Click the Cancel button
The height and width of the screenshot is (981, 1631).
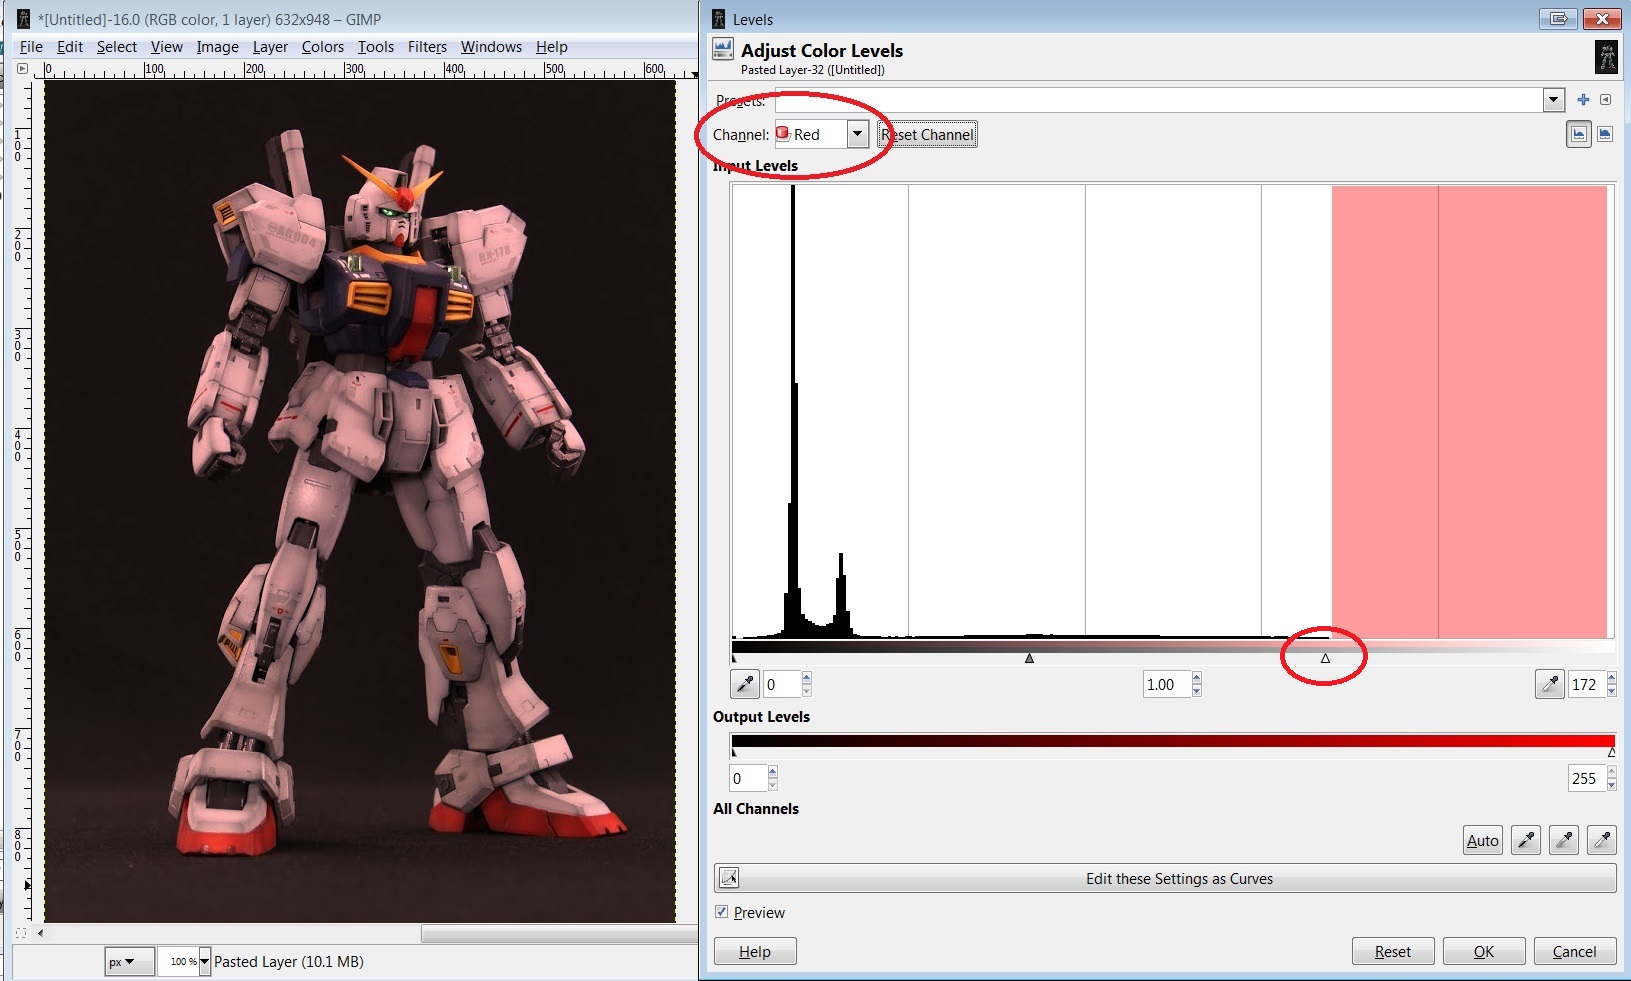tap(1575, 951)
